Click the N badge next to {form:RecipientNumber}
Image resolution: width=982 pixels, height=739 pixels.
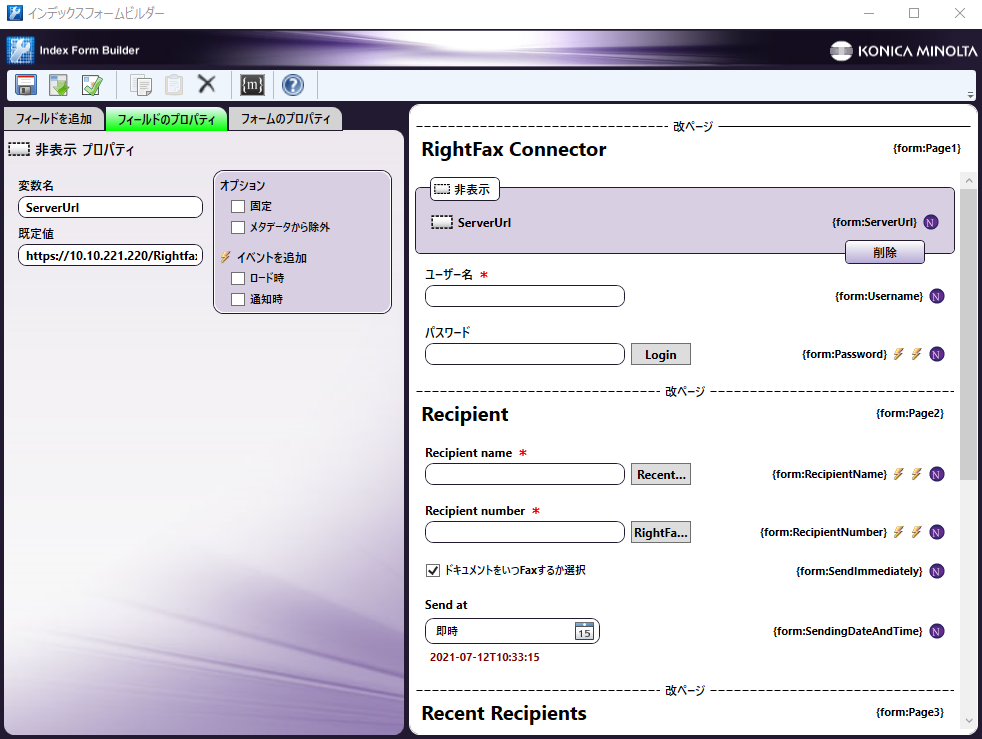coord(936,532)
